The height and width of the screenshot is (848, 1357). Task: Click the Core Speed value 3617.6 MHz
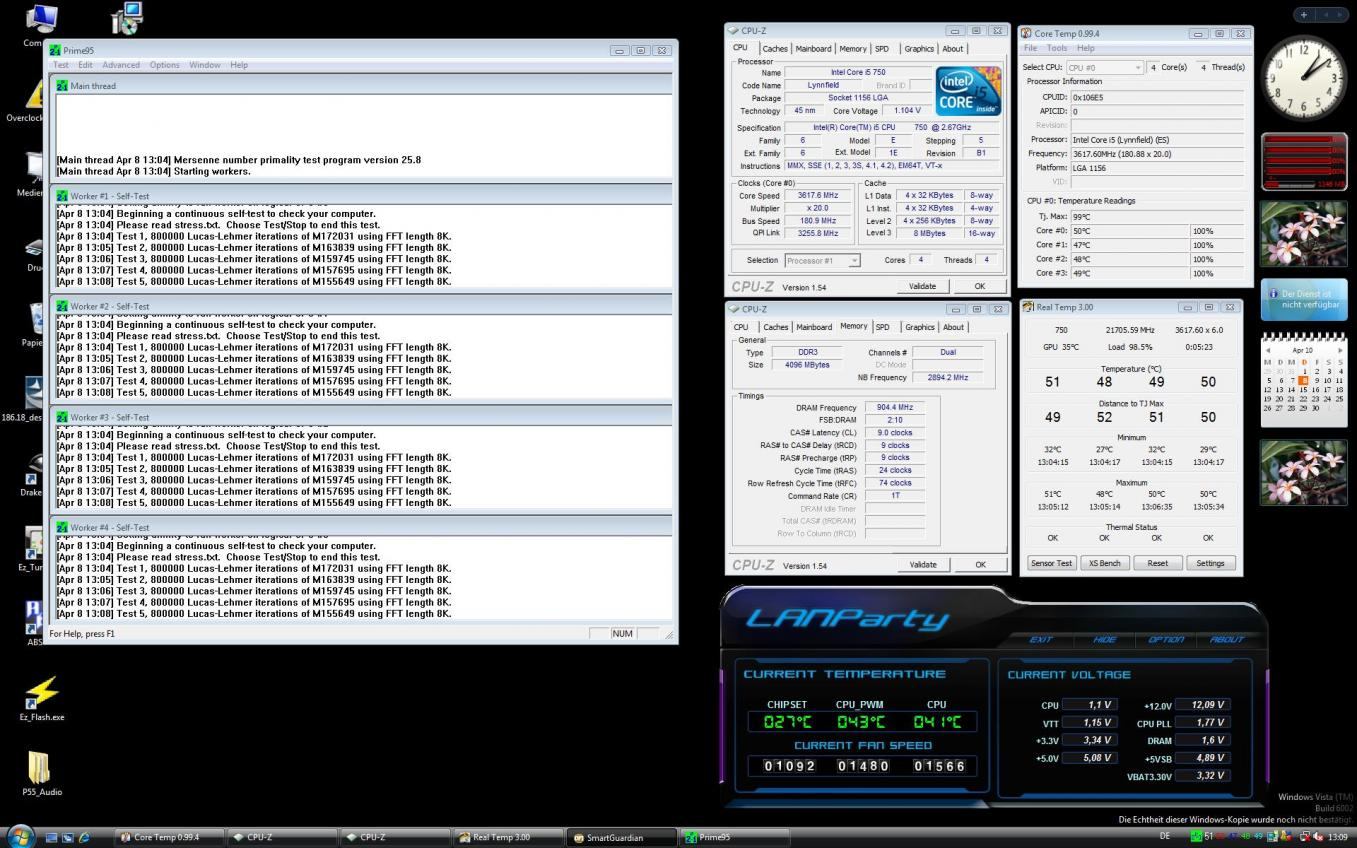[x=817, y=195]
